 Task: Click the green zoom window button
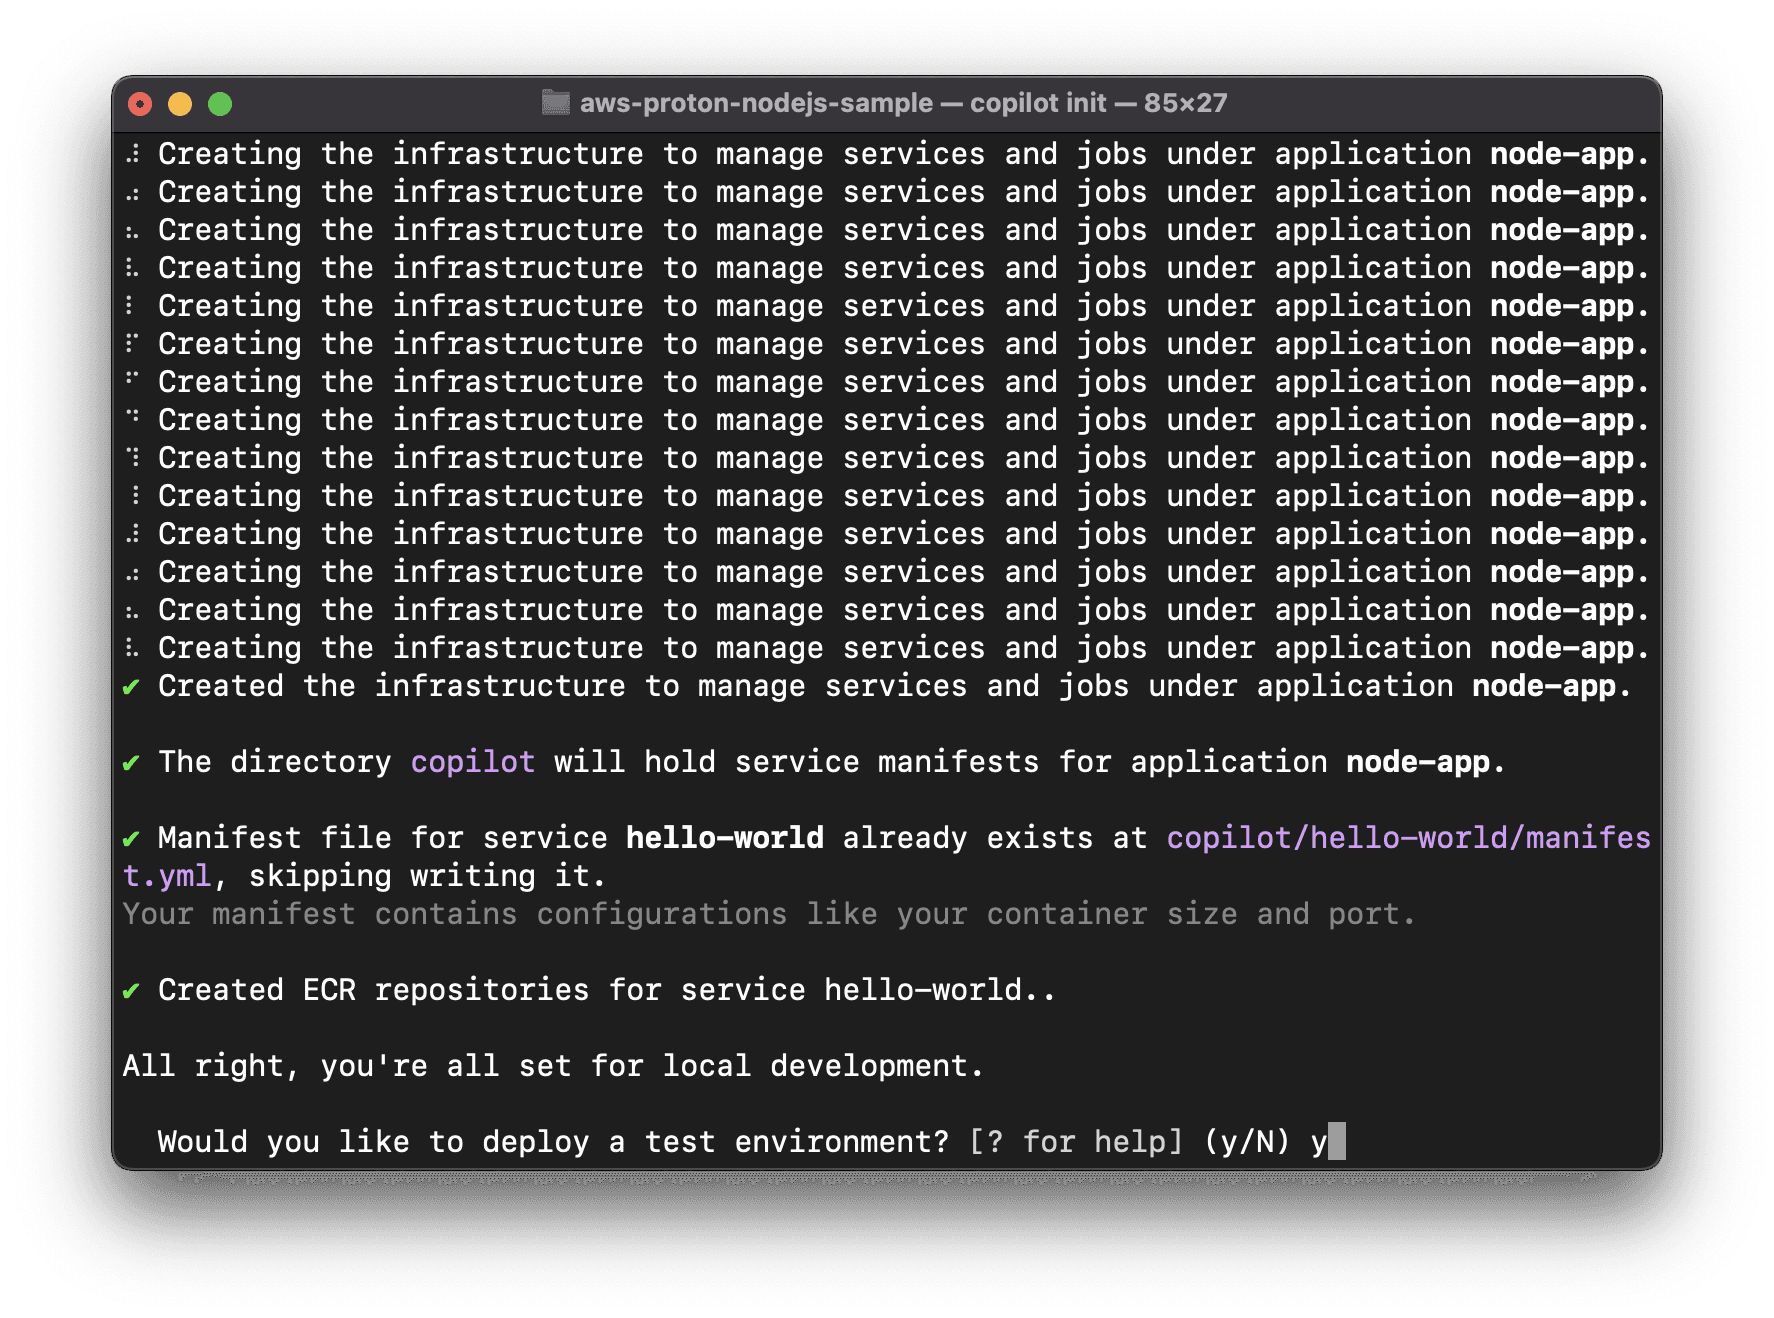point(220,104)
